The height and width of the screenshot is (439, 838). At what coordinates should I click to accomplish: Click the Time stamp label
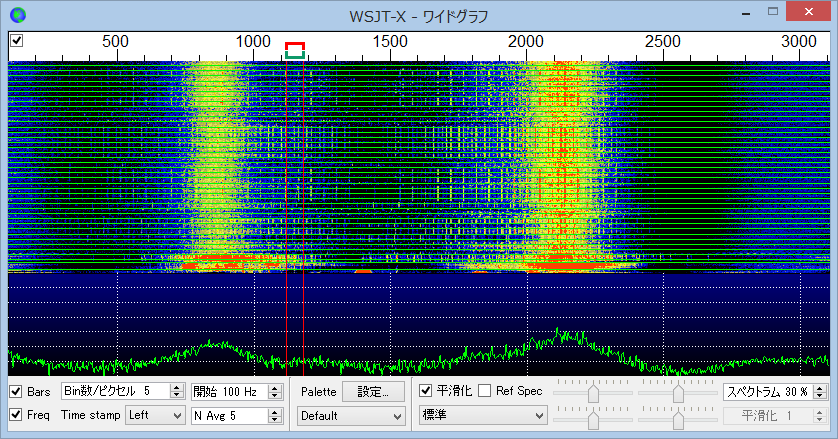pyautogui.click(x=91, y=415)
